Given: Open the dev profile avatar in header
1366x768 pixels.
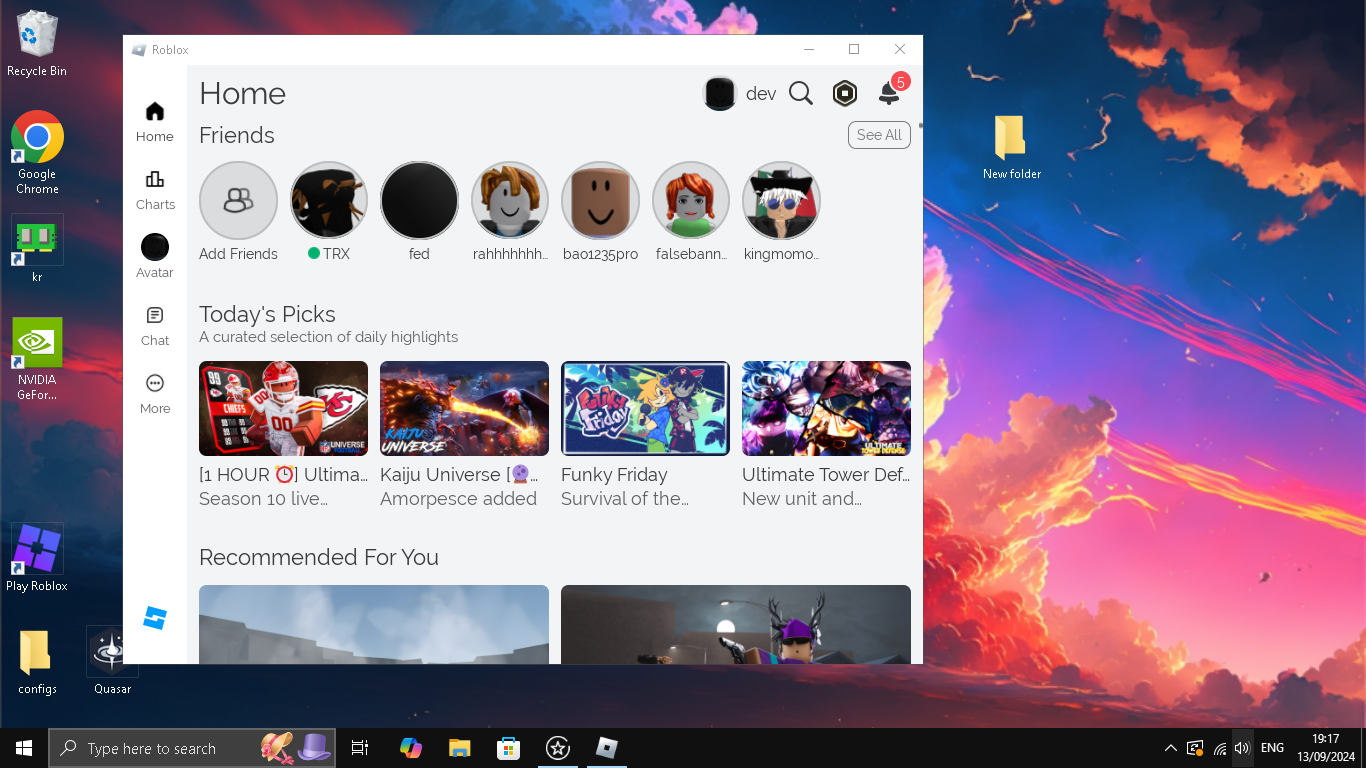Looking at the screenshot, I should [720, 93].
